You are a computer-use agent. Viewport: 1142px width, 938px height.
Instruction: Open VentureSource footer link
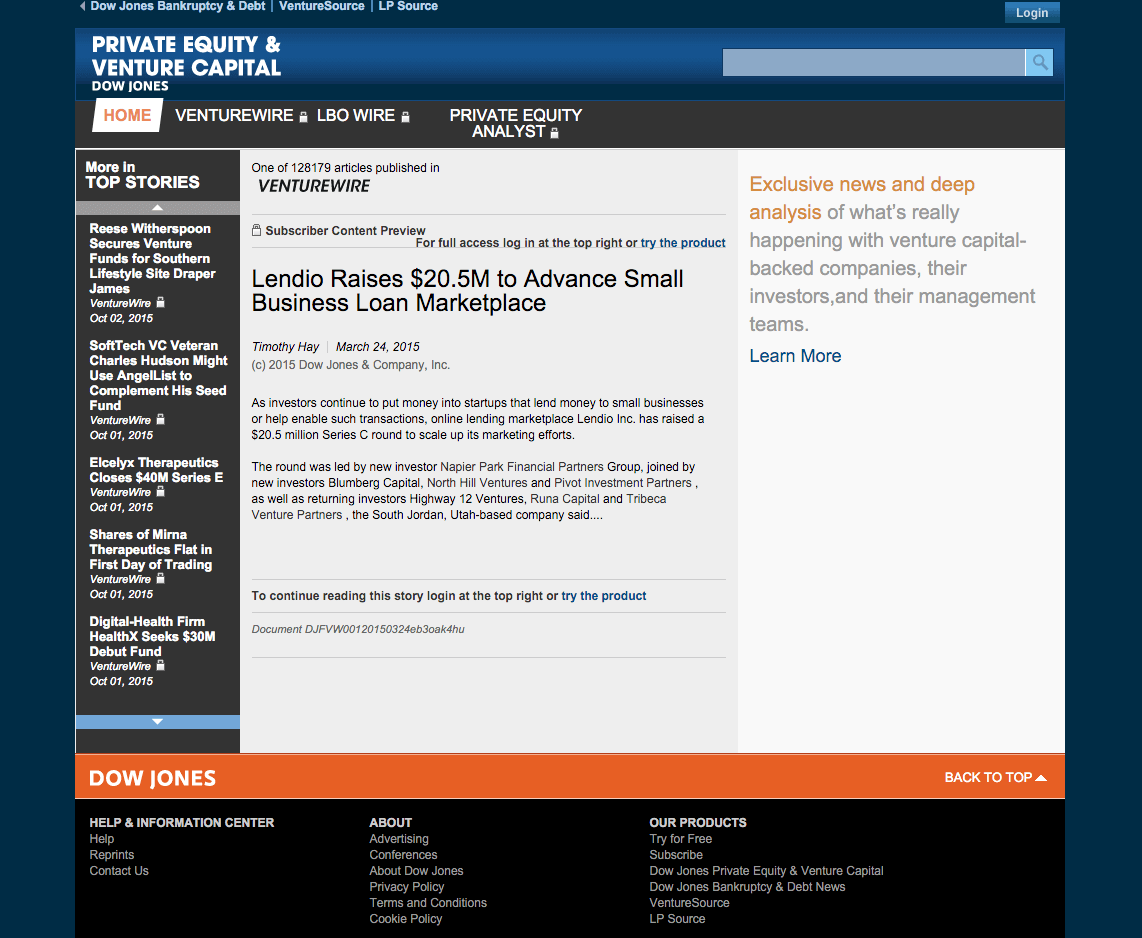[690, 903]
